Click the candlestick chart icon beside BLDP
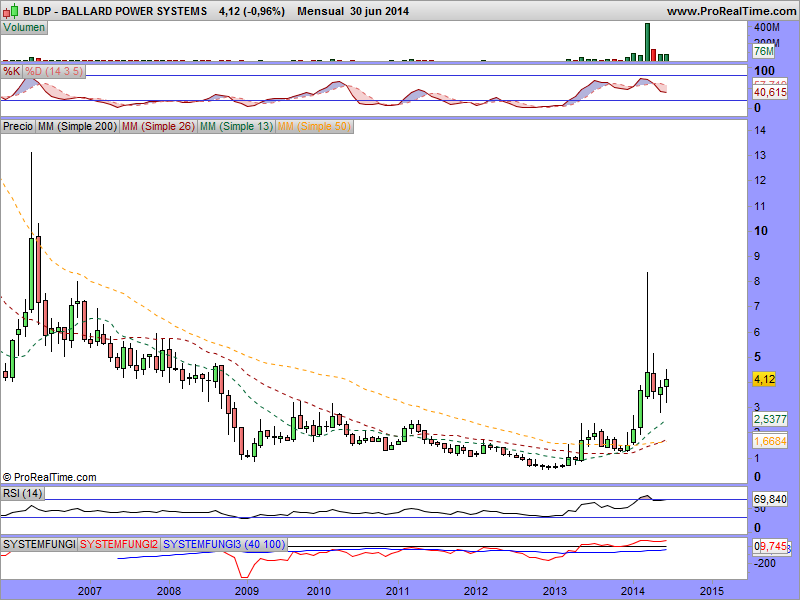 tap(11, 11)
